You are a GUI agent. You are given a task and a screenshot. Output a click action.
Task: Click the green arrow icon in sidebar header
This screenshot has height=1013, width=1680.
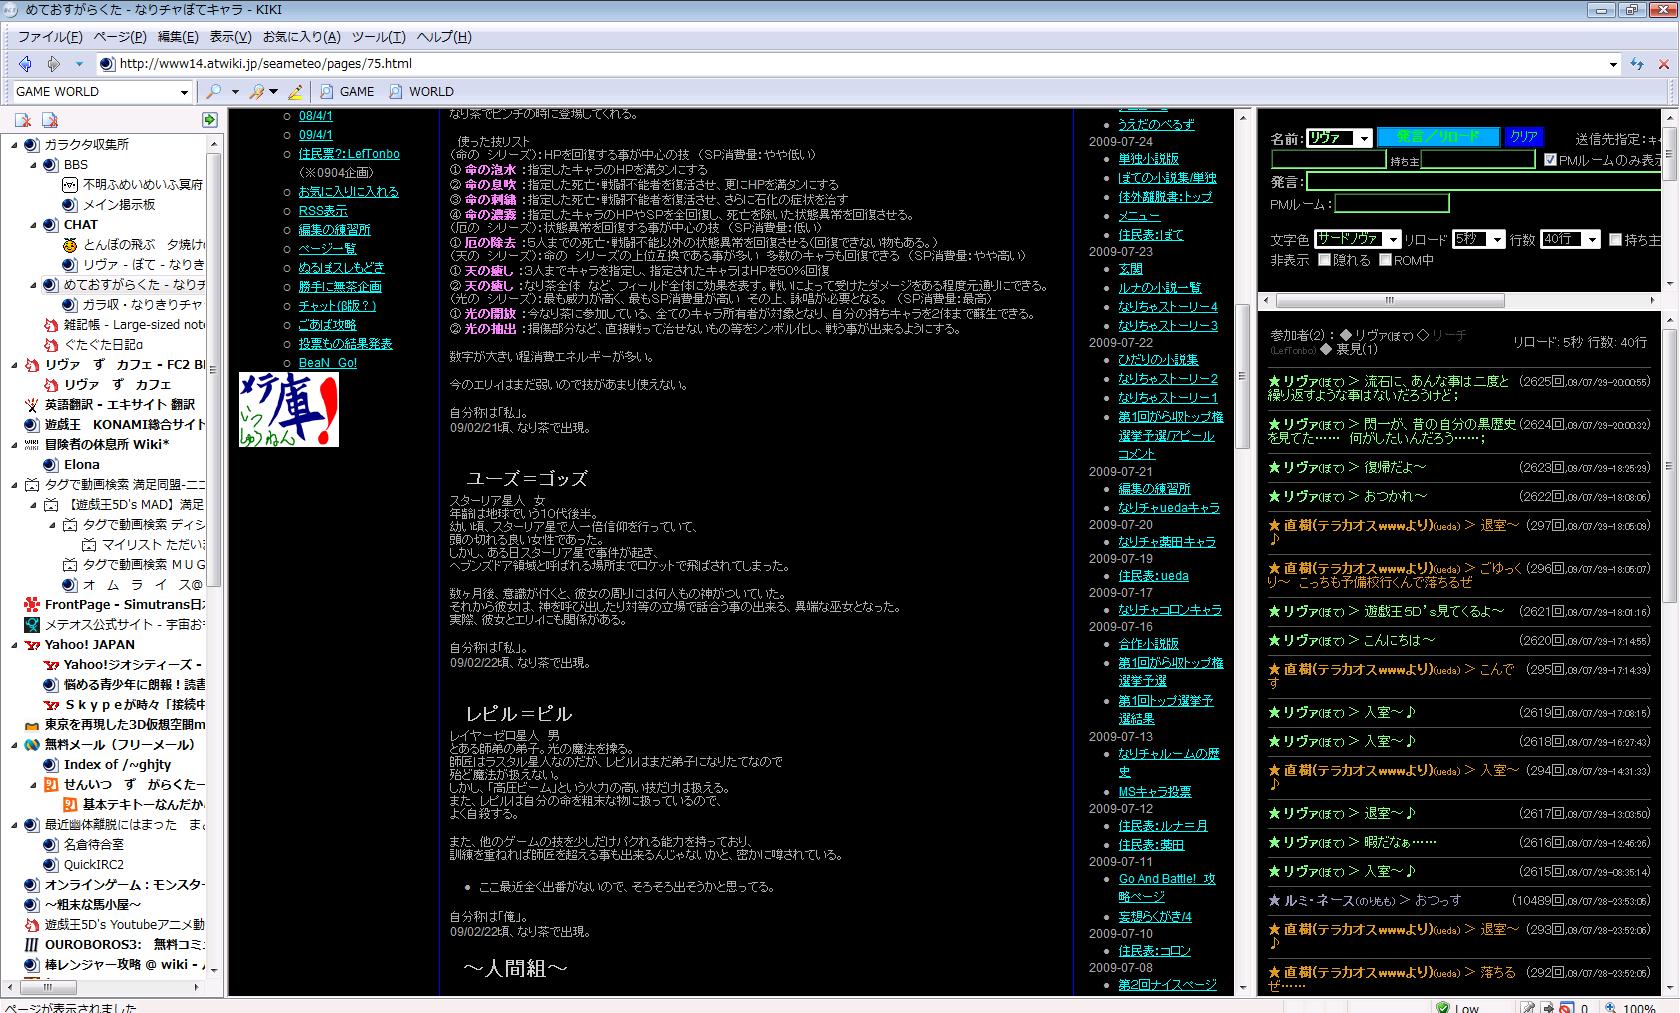point(209,120)
